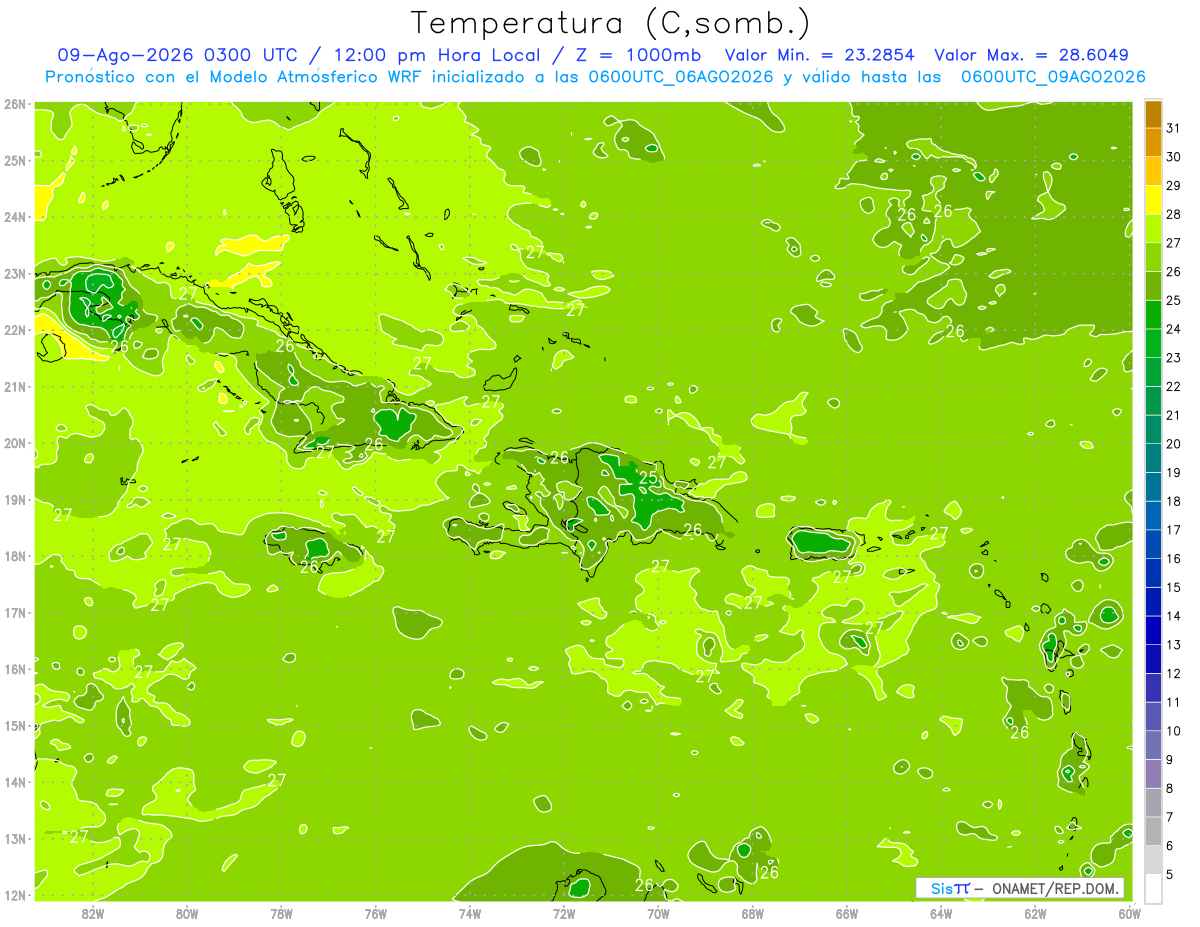This screenshot has width=1200, height=927.
Task: Click the '29' label on color scale
Action: tap(1173, 186)
